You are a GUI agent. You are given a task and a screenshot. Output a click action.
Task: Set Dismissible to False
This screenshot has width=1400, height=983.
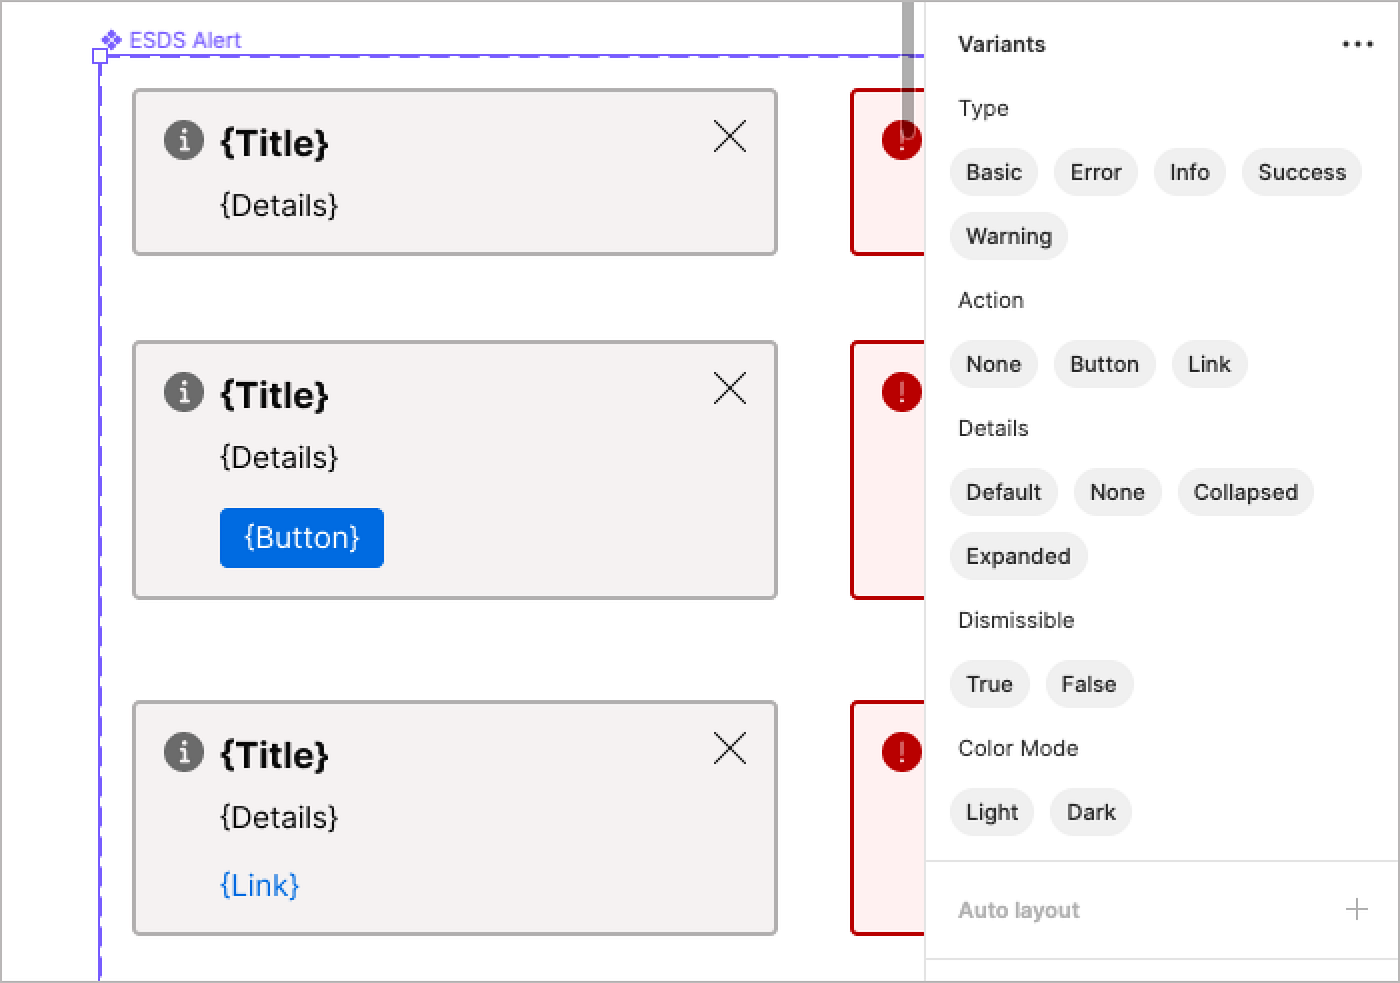1089,684
